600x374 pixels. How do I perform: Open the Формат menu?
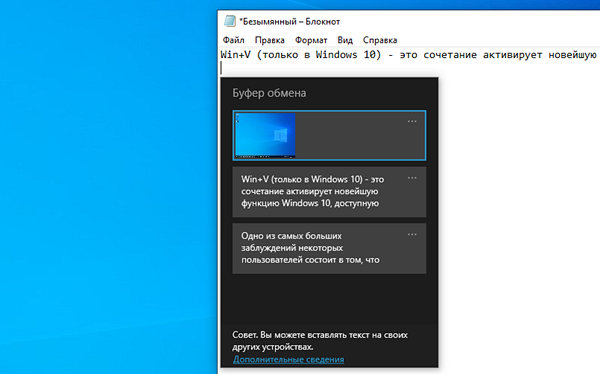coord(311,40)
